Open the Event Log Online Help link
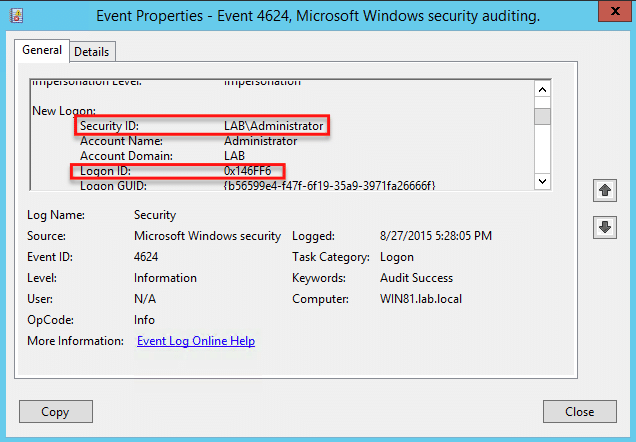Viewport: 636px width, 442px height. tap(196, 341)
